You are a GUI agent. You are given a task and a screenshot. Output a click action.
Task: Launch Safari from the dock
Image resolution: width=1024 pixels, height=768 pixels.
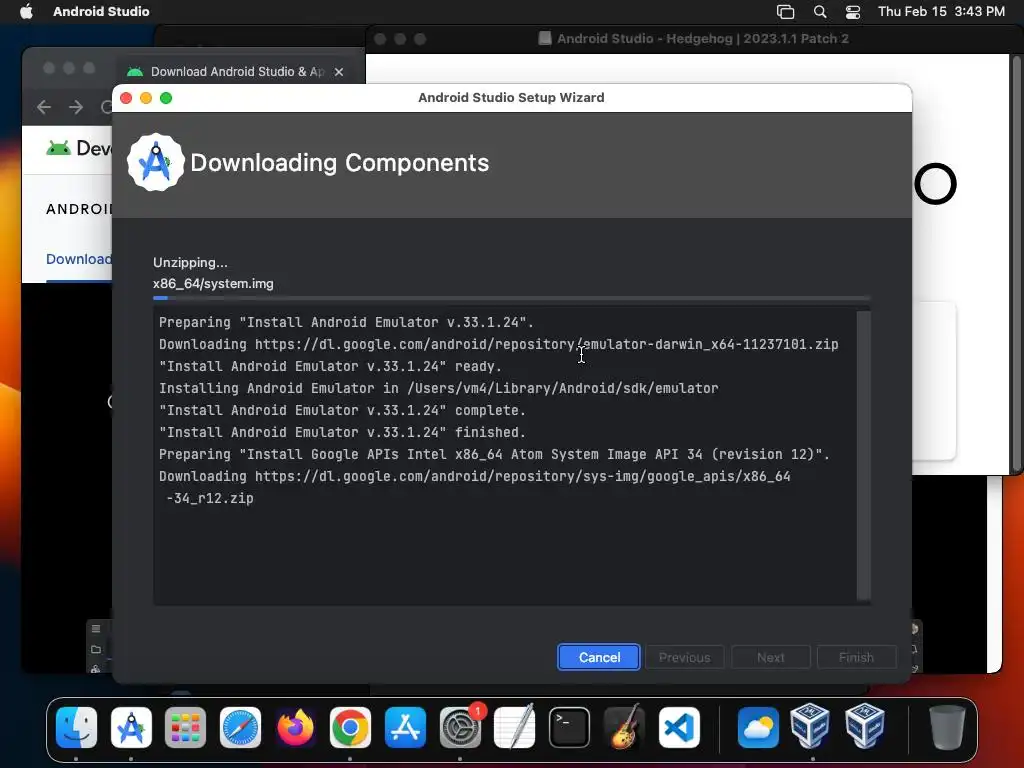coord(240,727)
